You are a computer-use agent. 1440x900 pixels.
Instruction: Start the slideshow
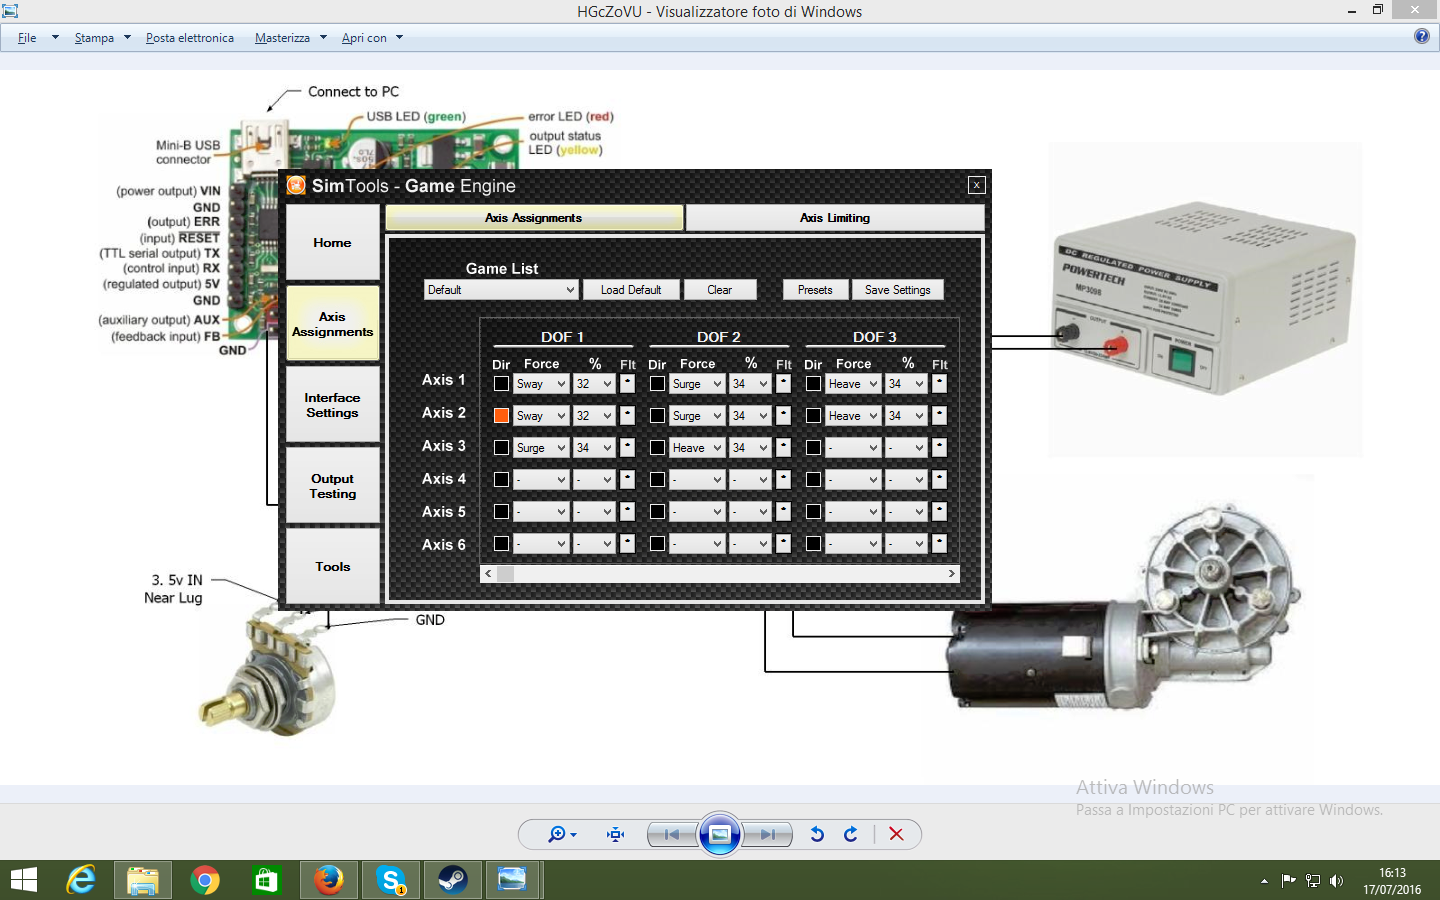(719, 834)
